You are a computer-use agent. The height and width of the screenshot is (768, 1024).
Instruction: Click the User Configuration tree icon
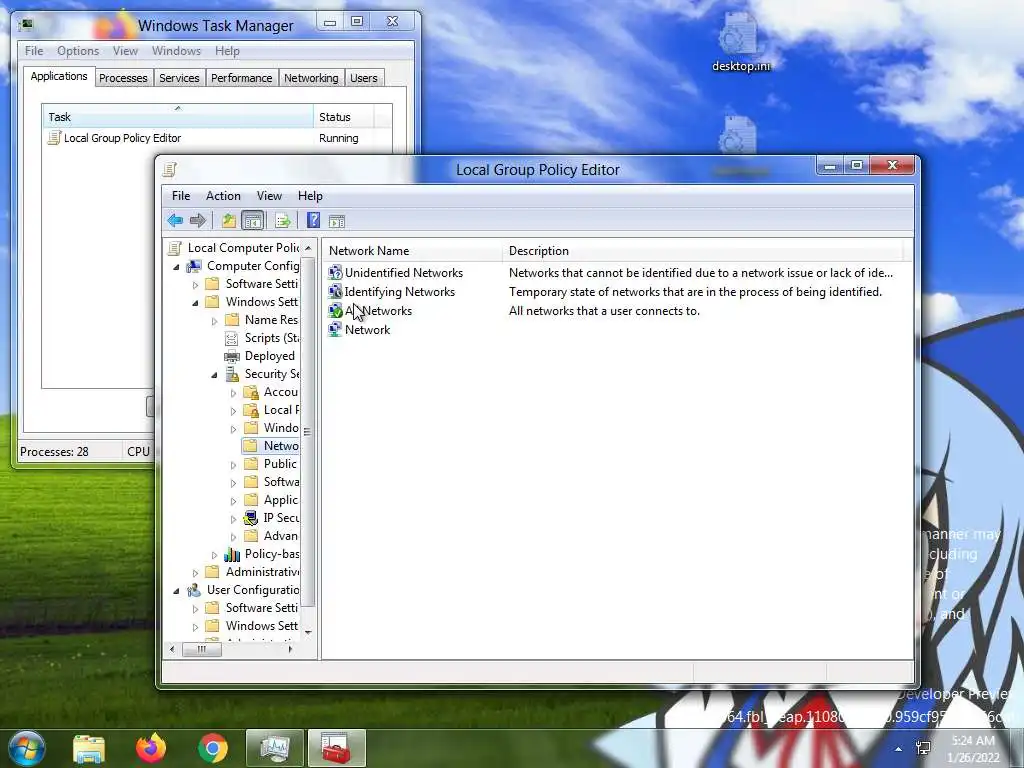194,590
